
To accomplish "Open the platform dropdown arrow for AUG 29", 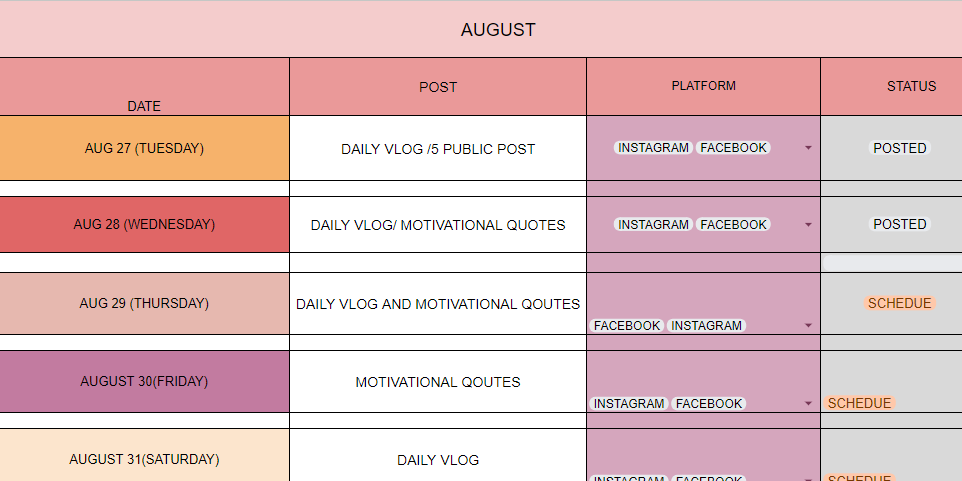I will (808, 326).
